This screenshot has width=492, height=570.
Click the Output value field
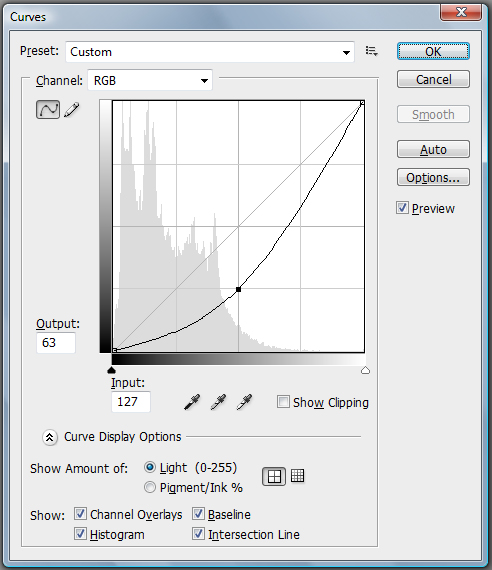[x=56, y=343]
